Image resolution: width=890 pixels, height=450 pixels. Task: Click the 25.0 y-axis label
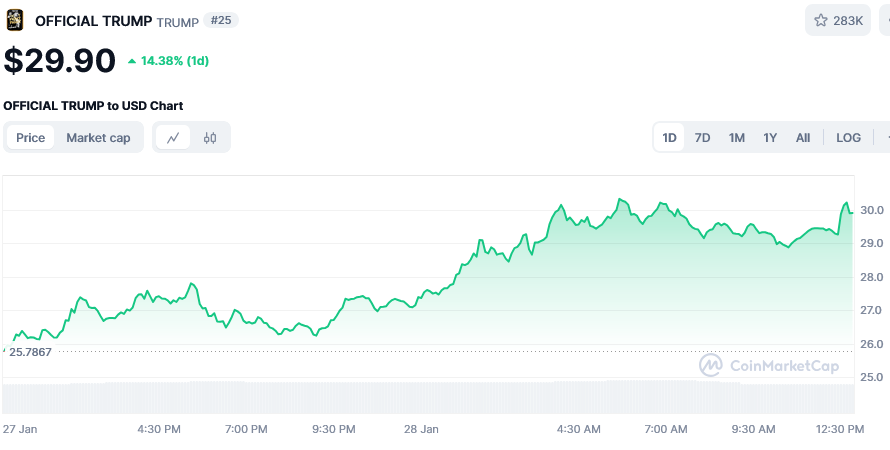[x=872, y=377]
